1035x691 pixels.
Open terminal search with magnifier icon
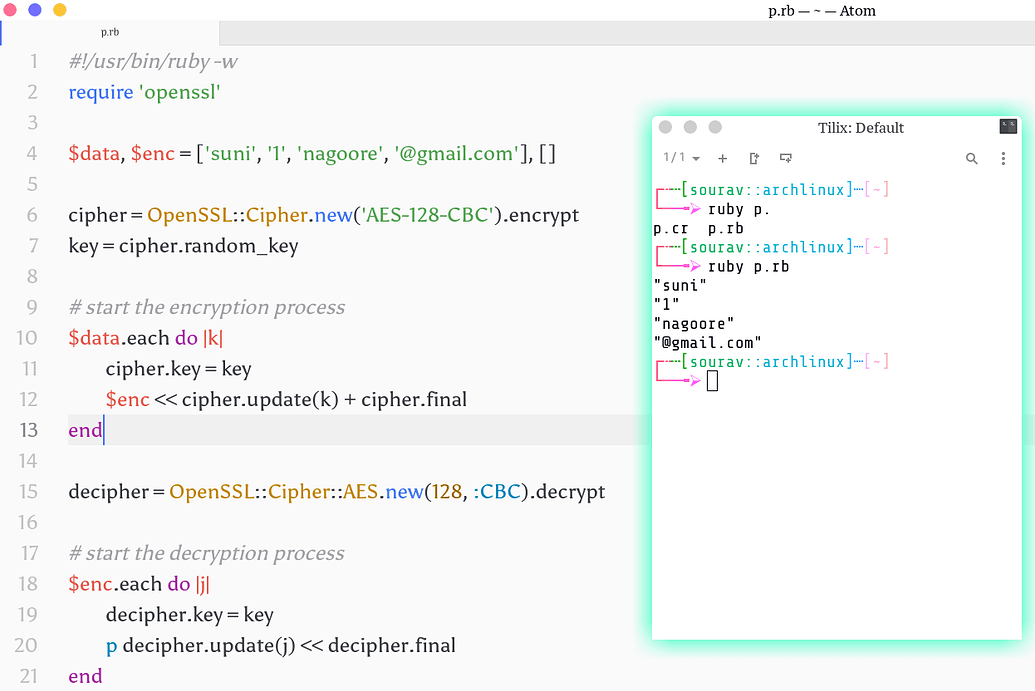coord(971,158)
